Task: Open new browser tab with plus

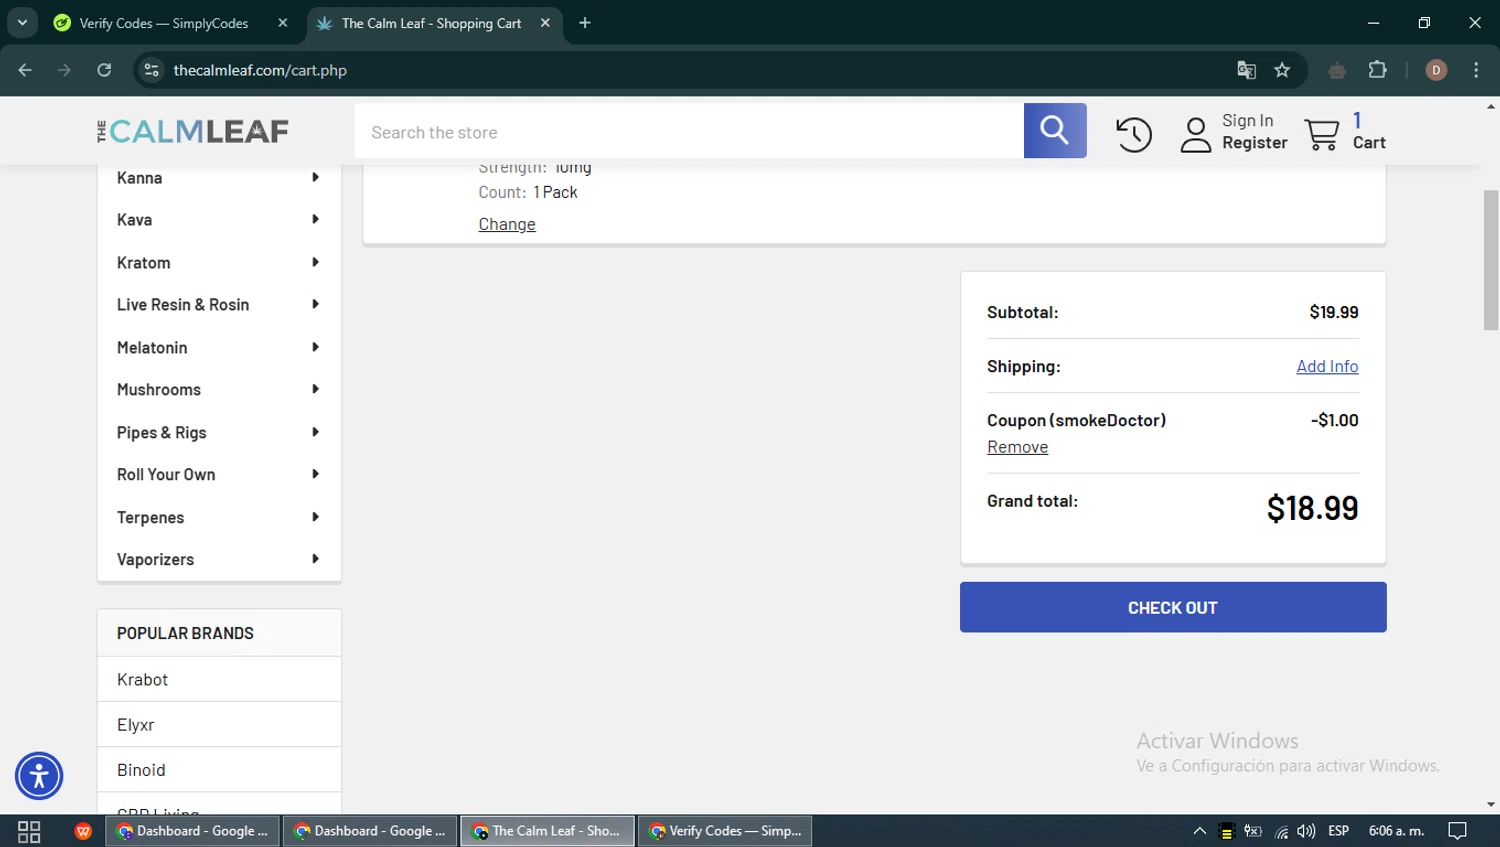Action: pos(585,23)
